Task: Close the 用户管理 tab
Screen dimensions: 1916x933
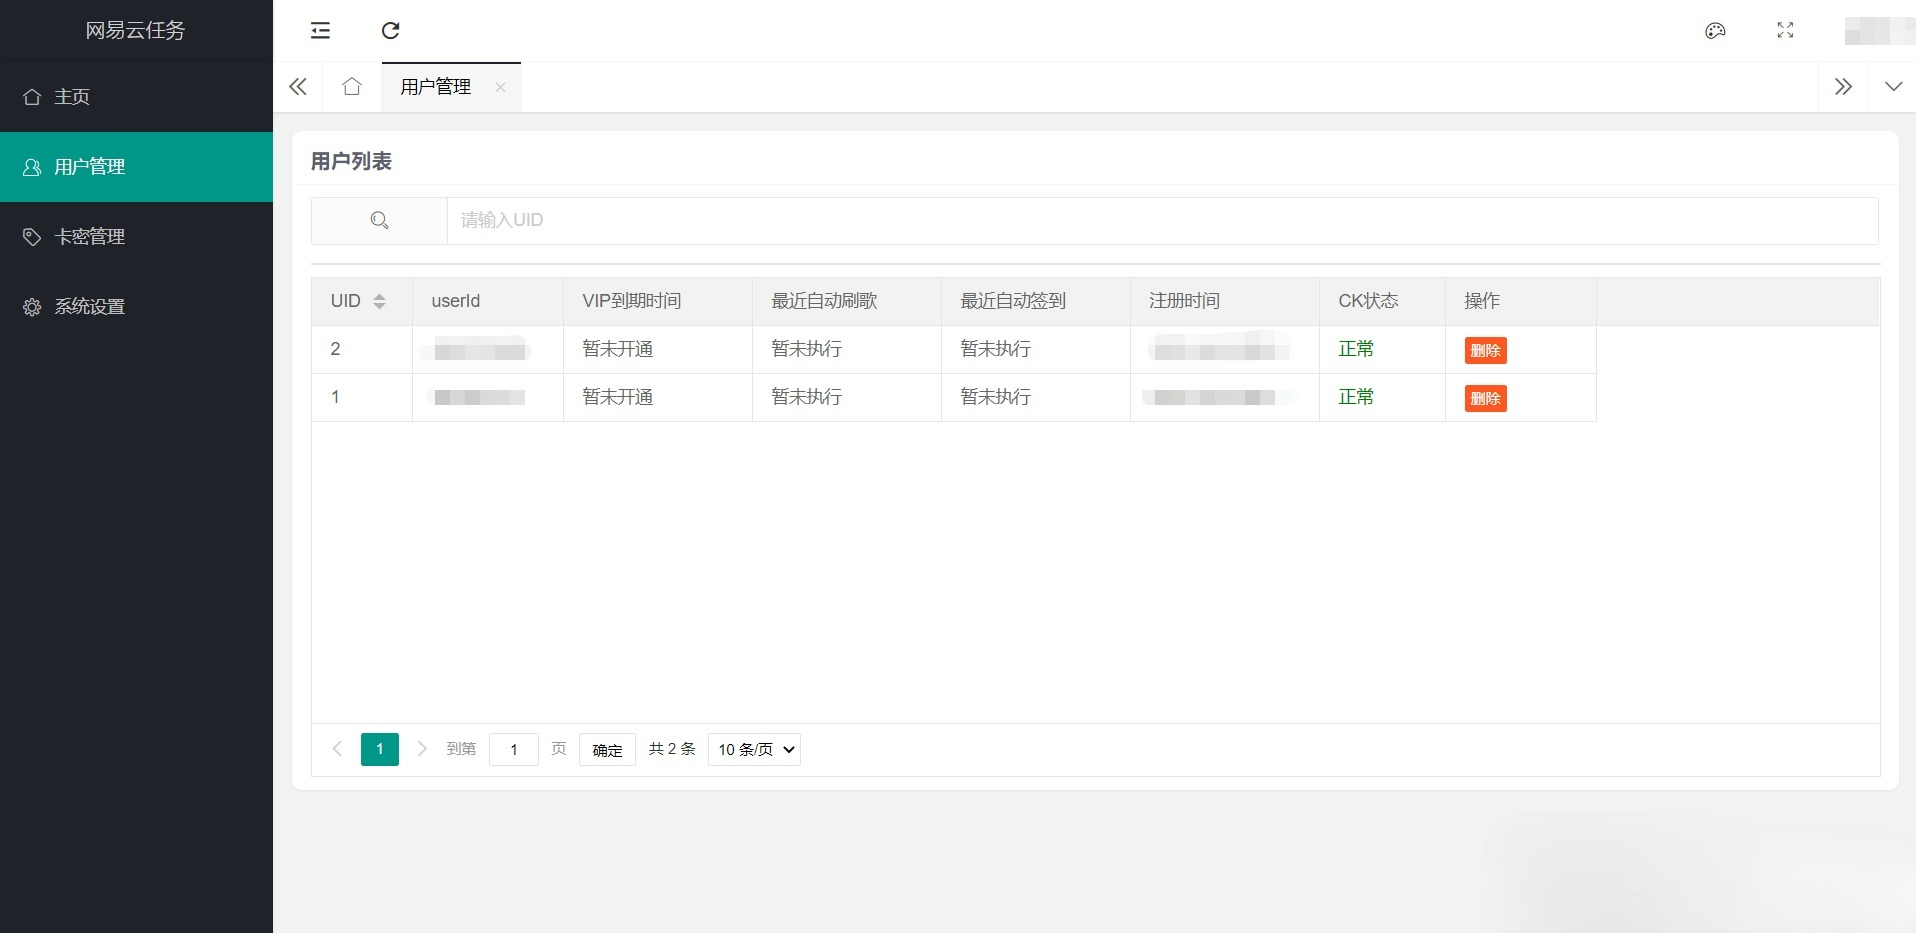Action: (x=500, y=87)
